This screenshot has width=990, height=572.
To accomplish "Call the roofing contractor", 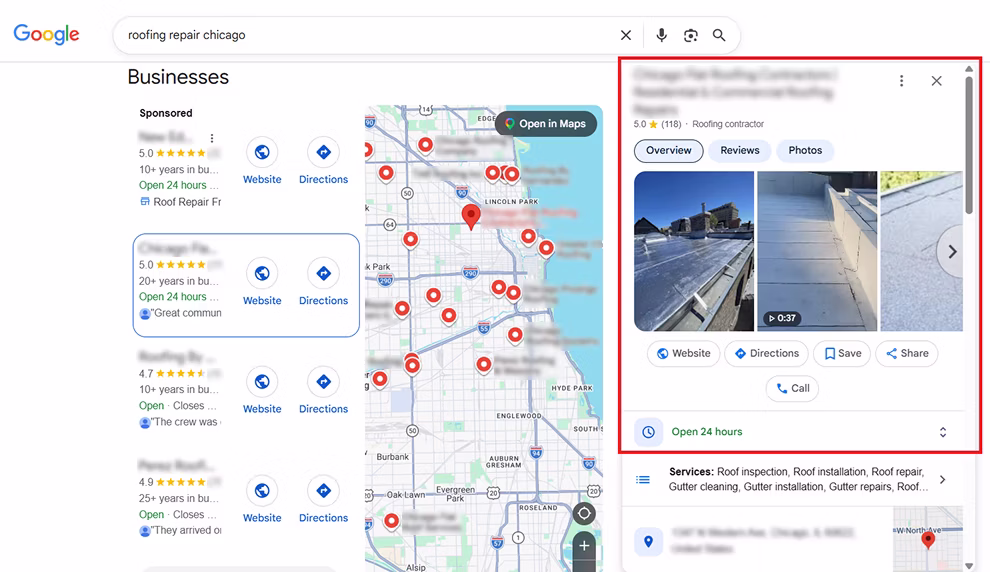I will pyautogui.click(x=792, y=388).
